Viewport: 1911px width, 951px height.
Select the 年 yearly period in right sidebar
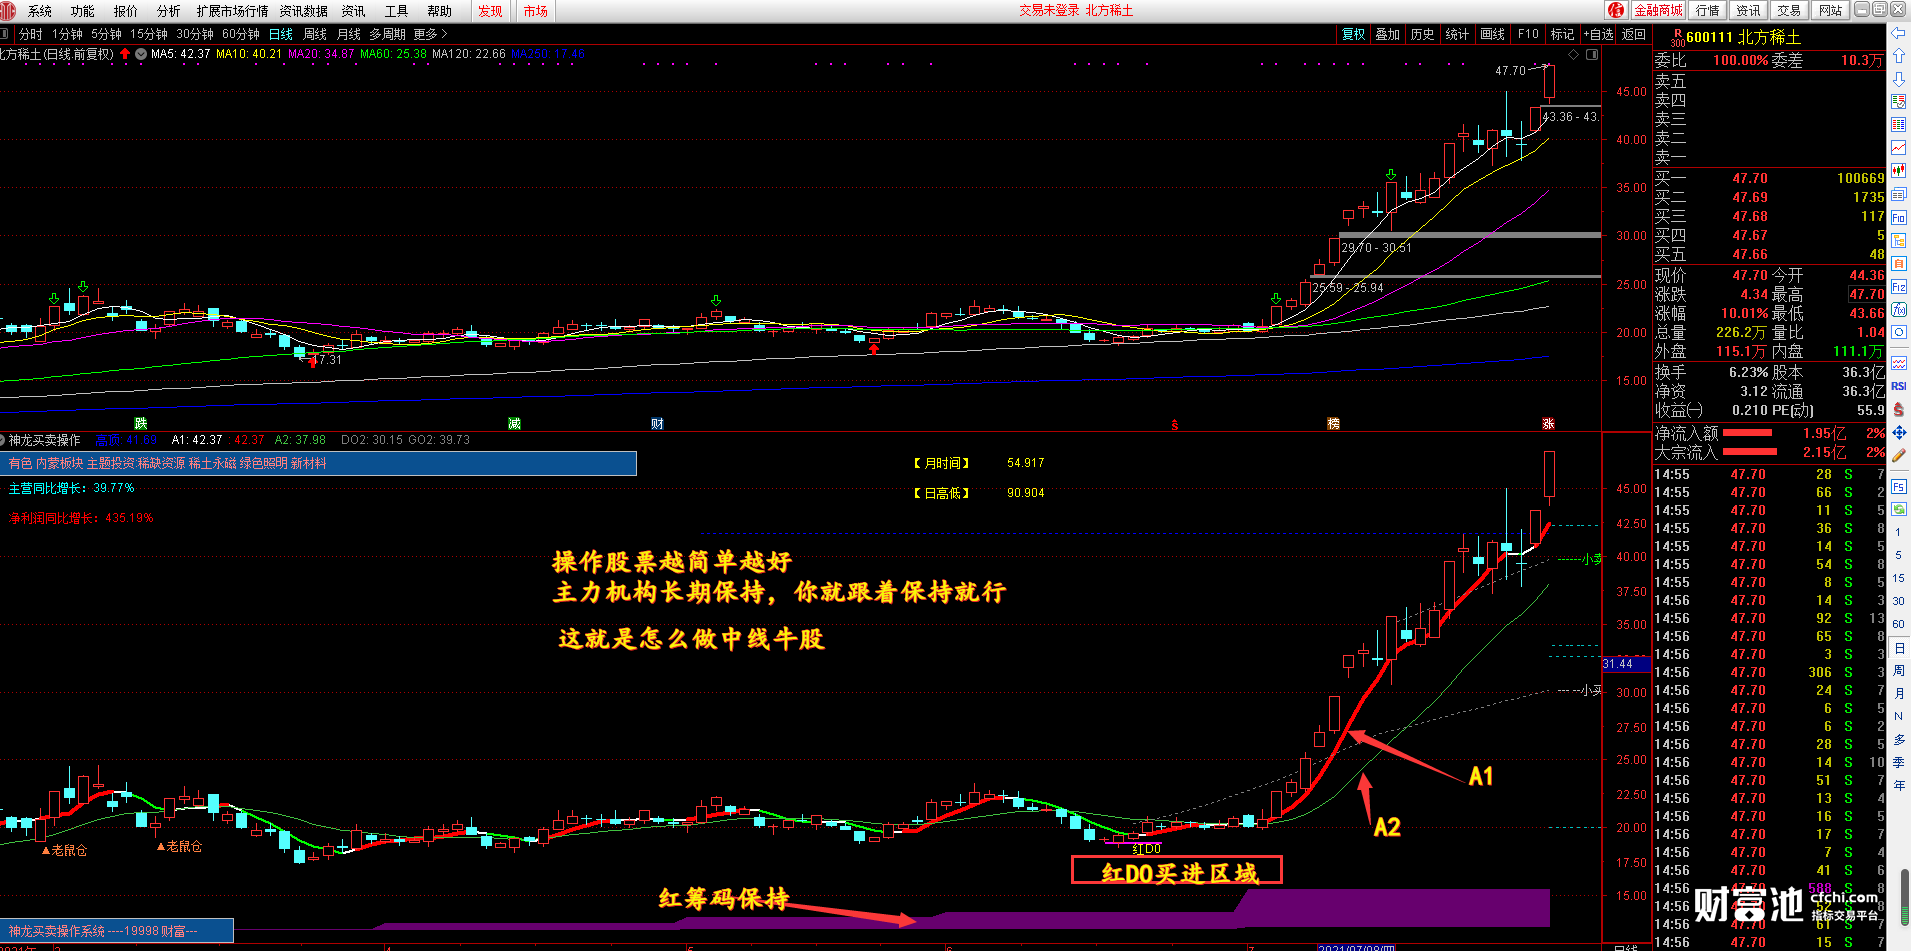click(1899, 785)
